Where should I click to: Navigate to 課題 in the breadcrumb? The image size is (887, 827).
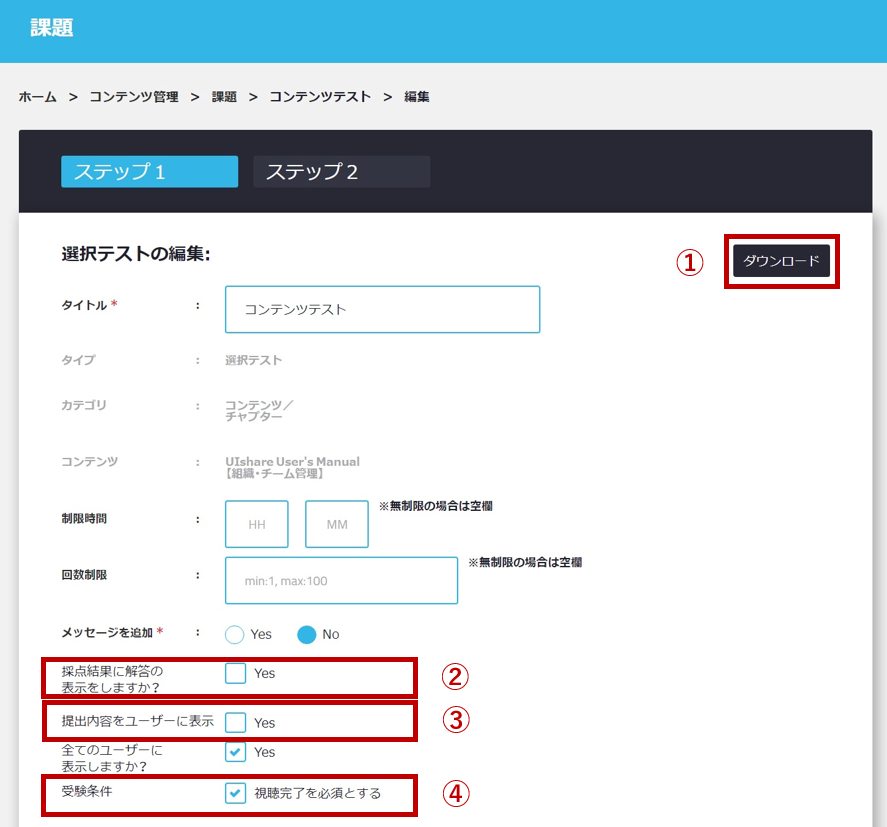(224, 97)
